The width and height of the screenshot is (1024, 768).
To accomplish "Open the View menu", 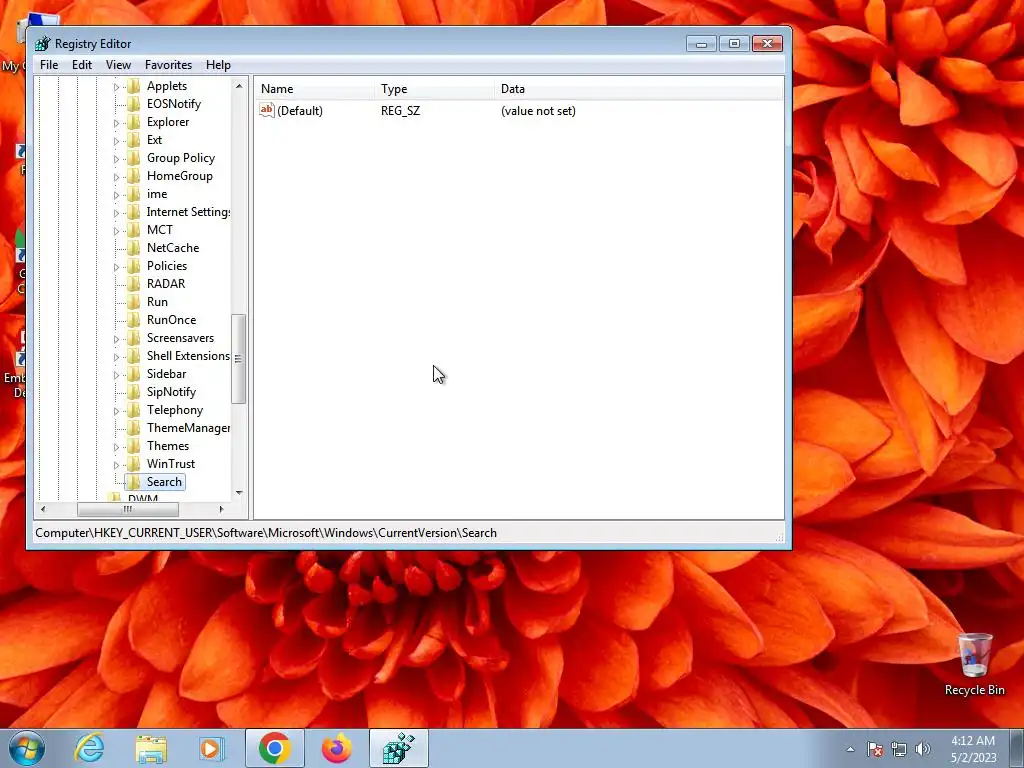I will click(118, 65).
